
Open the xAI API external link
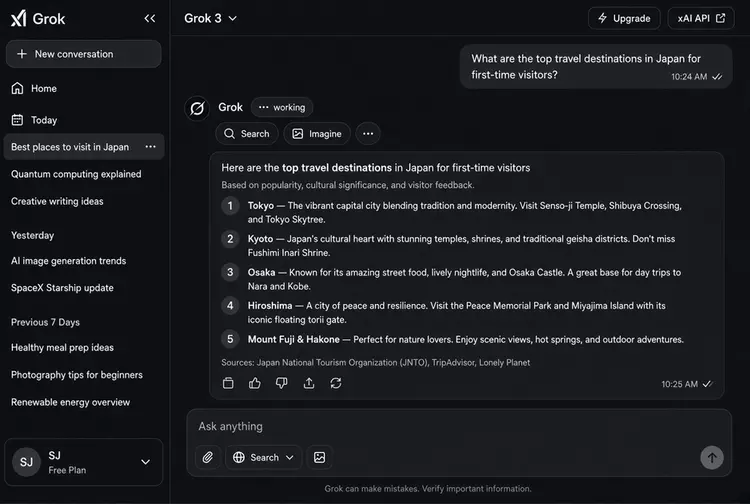pos(701,19)
